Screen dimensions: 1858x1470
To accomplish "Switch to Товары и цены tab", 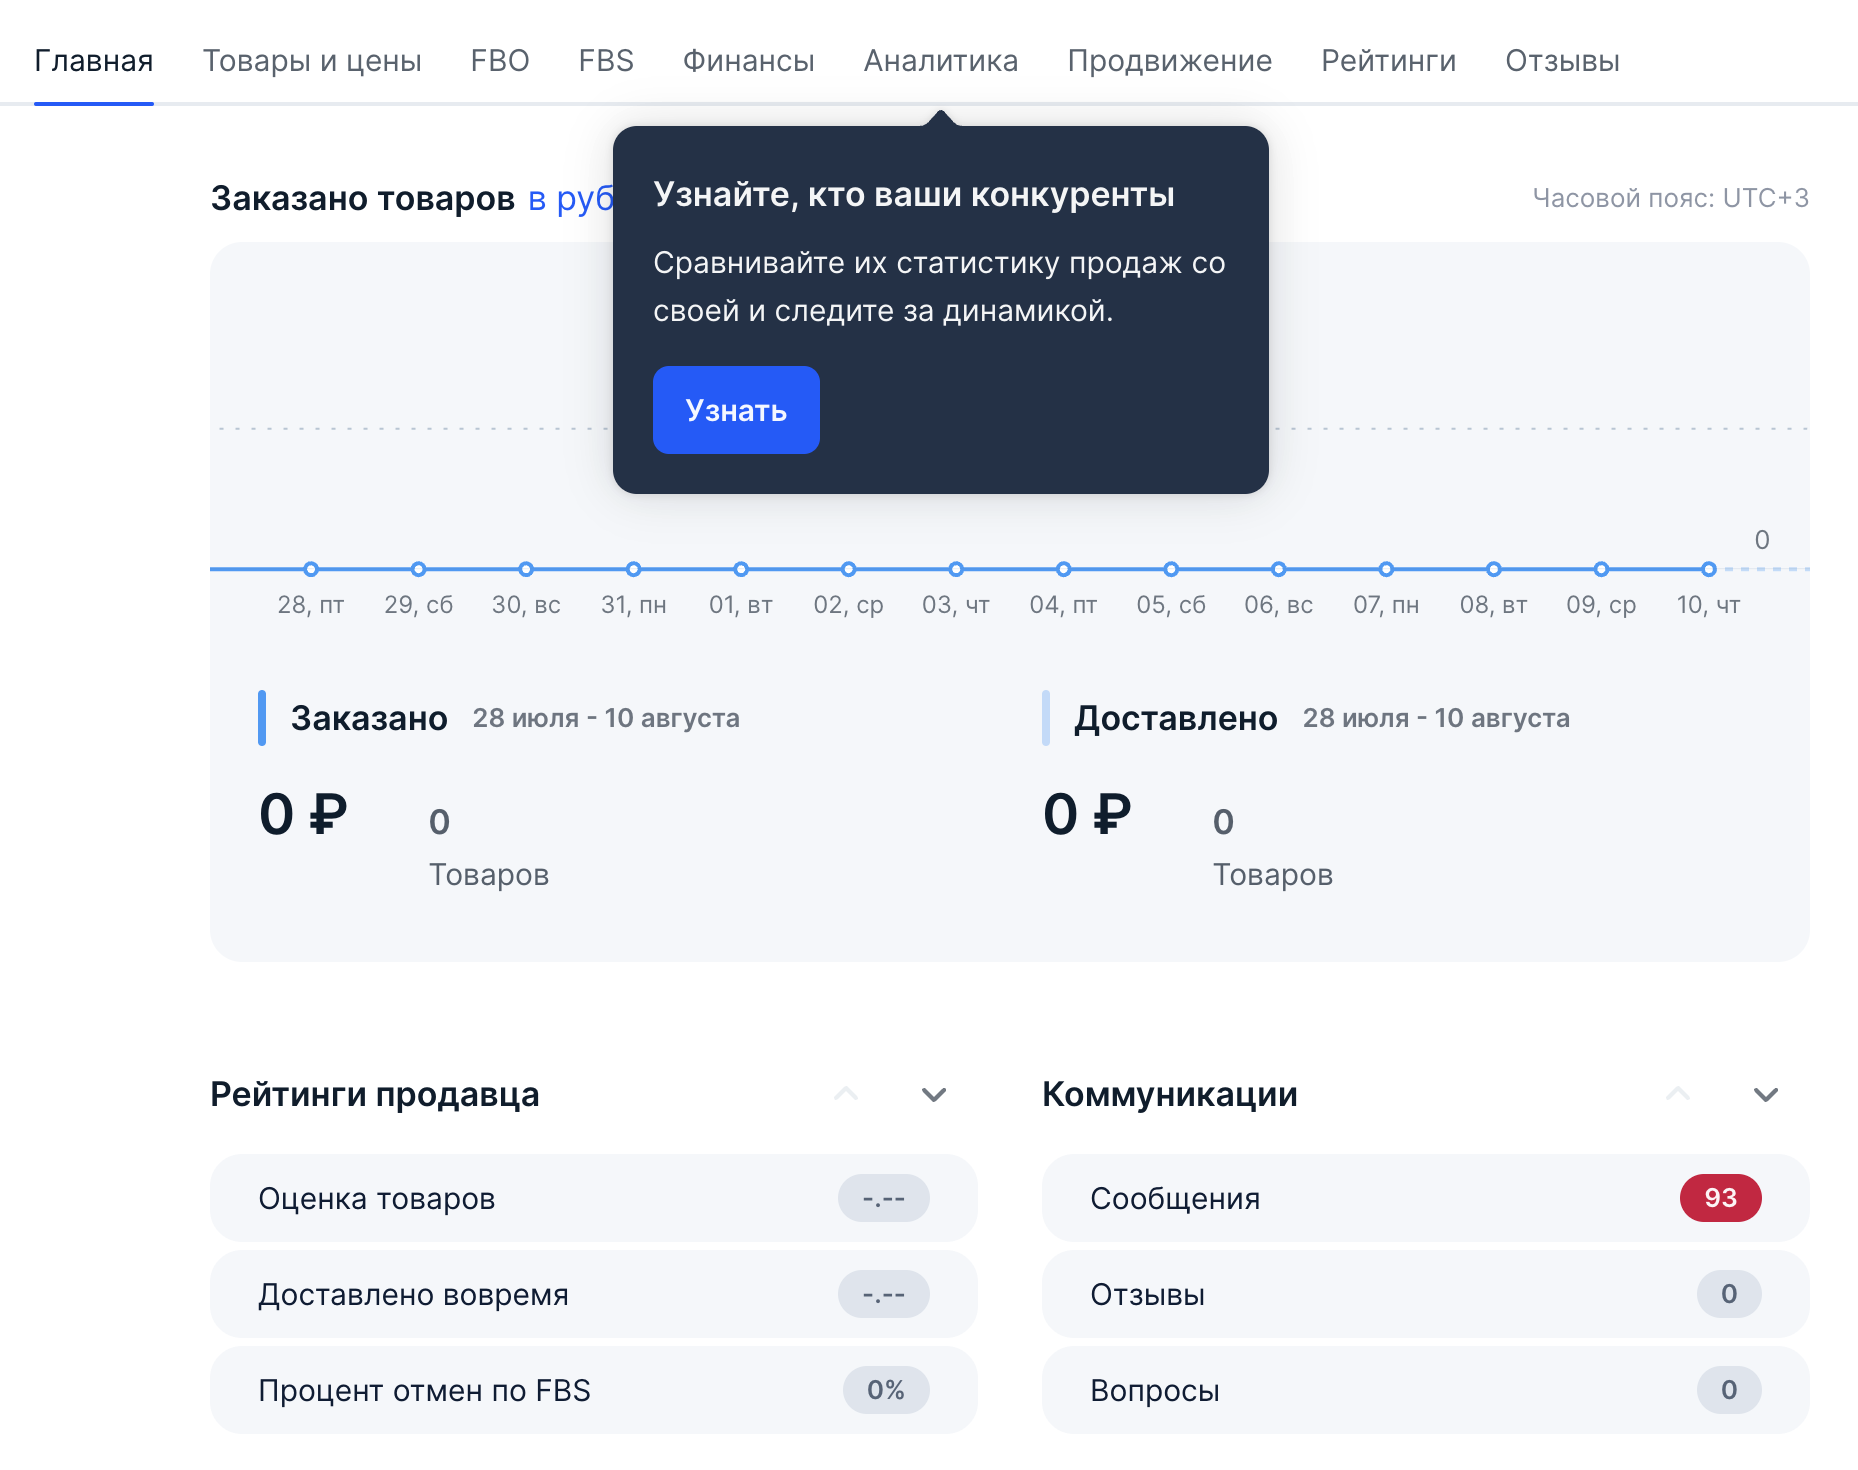I will (x=312, y=61).
